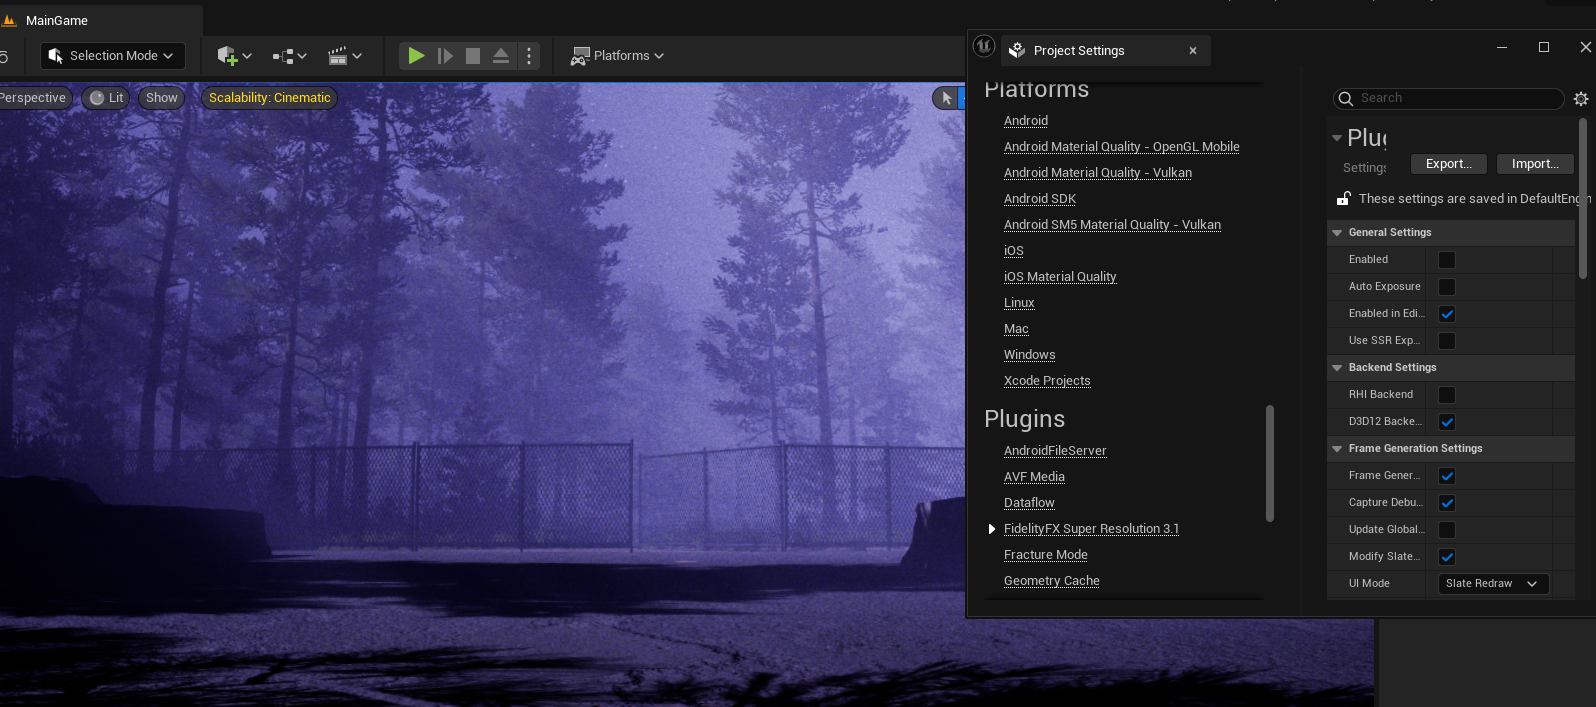Image resolution: width=1596 pixels, height=707 pixels.
Task: Open the settings gear view options
Action: point(1581,98)
